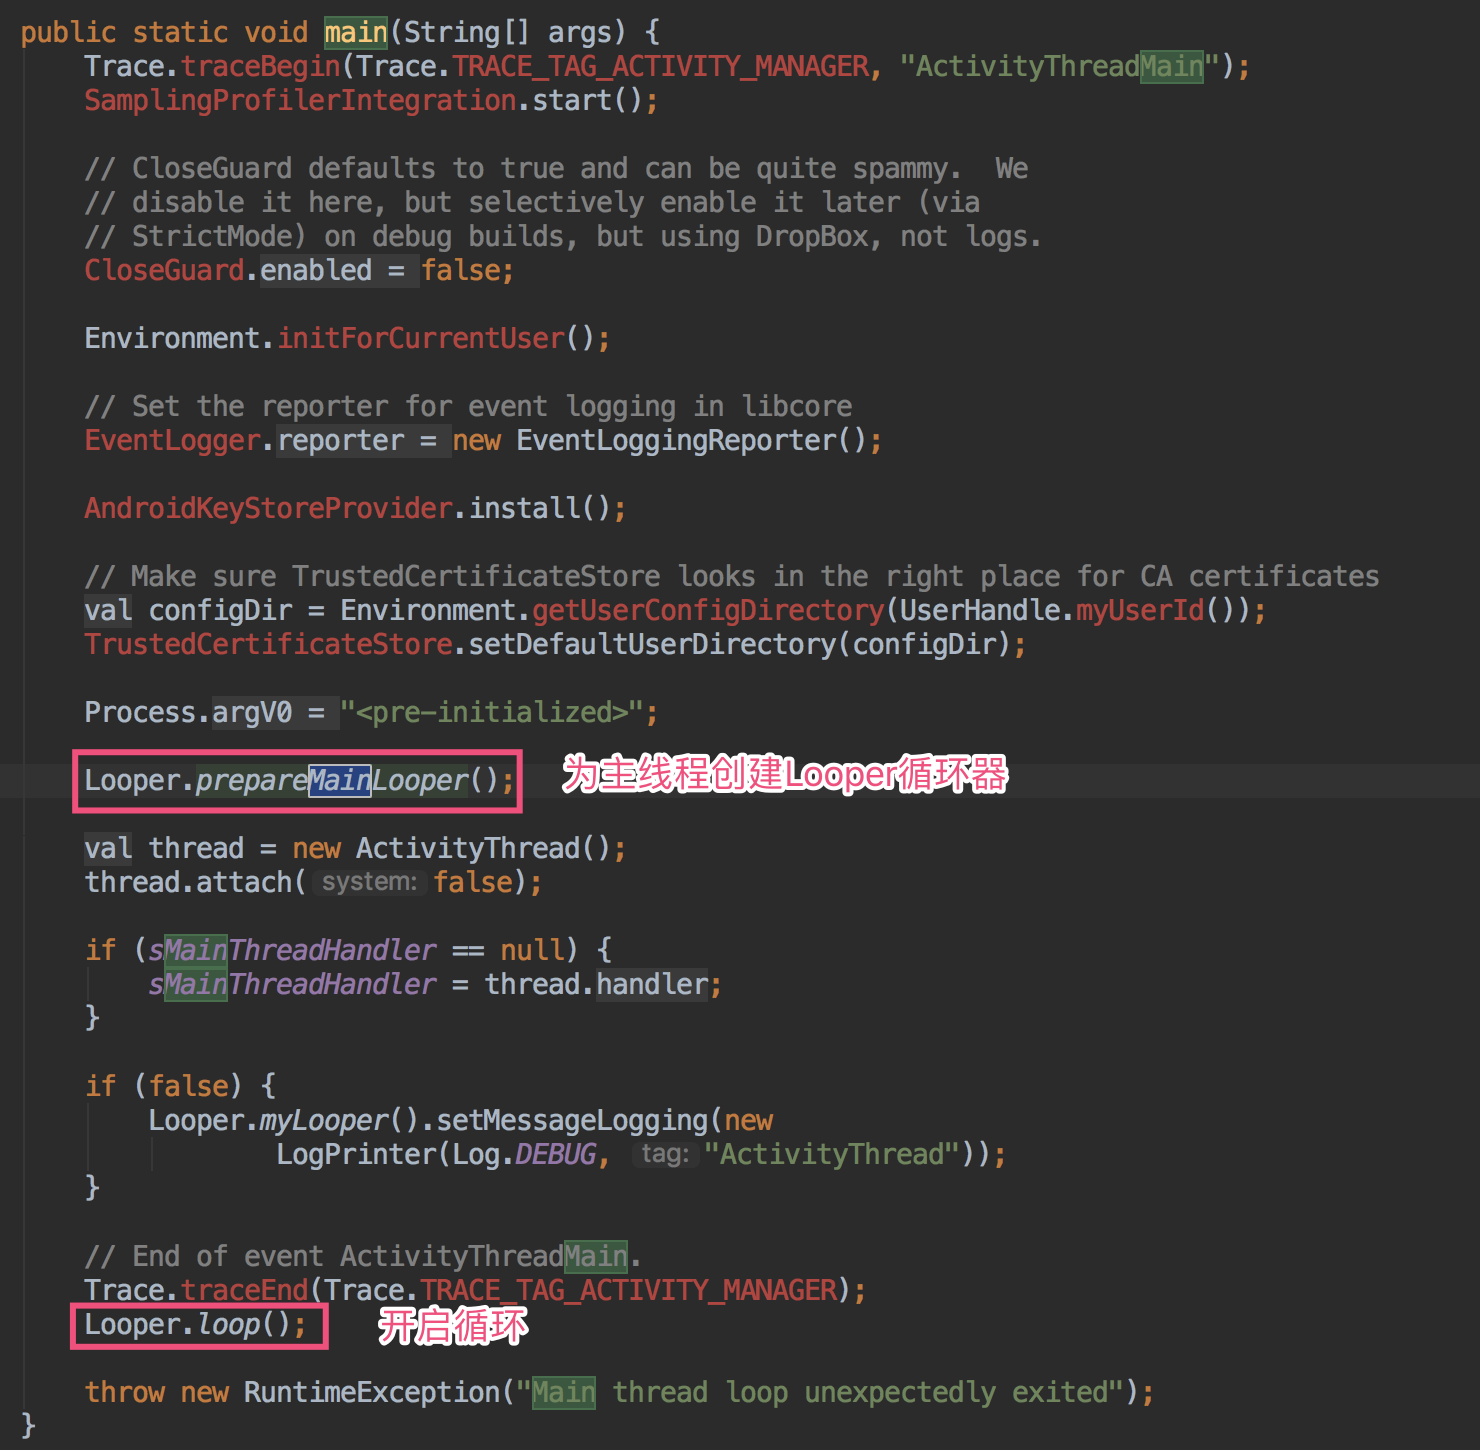Viewport: 1480px width, 1450px height.
Task: Click the "ActivityThread" string in LogPrinter
Action: point(832,1154)
